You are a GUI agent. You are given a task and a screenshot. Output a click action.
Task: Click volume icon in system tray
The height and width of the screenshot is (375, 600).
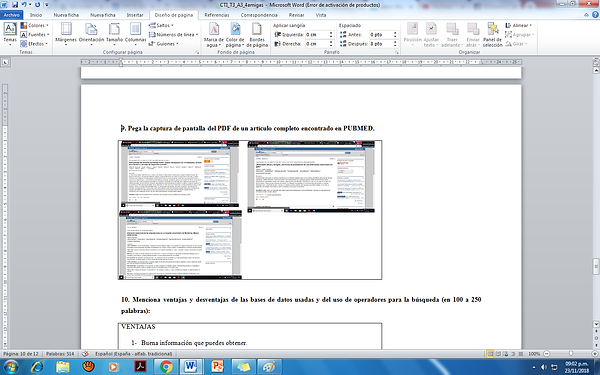[x=543, y=367]
